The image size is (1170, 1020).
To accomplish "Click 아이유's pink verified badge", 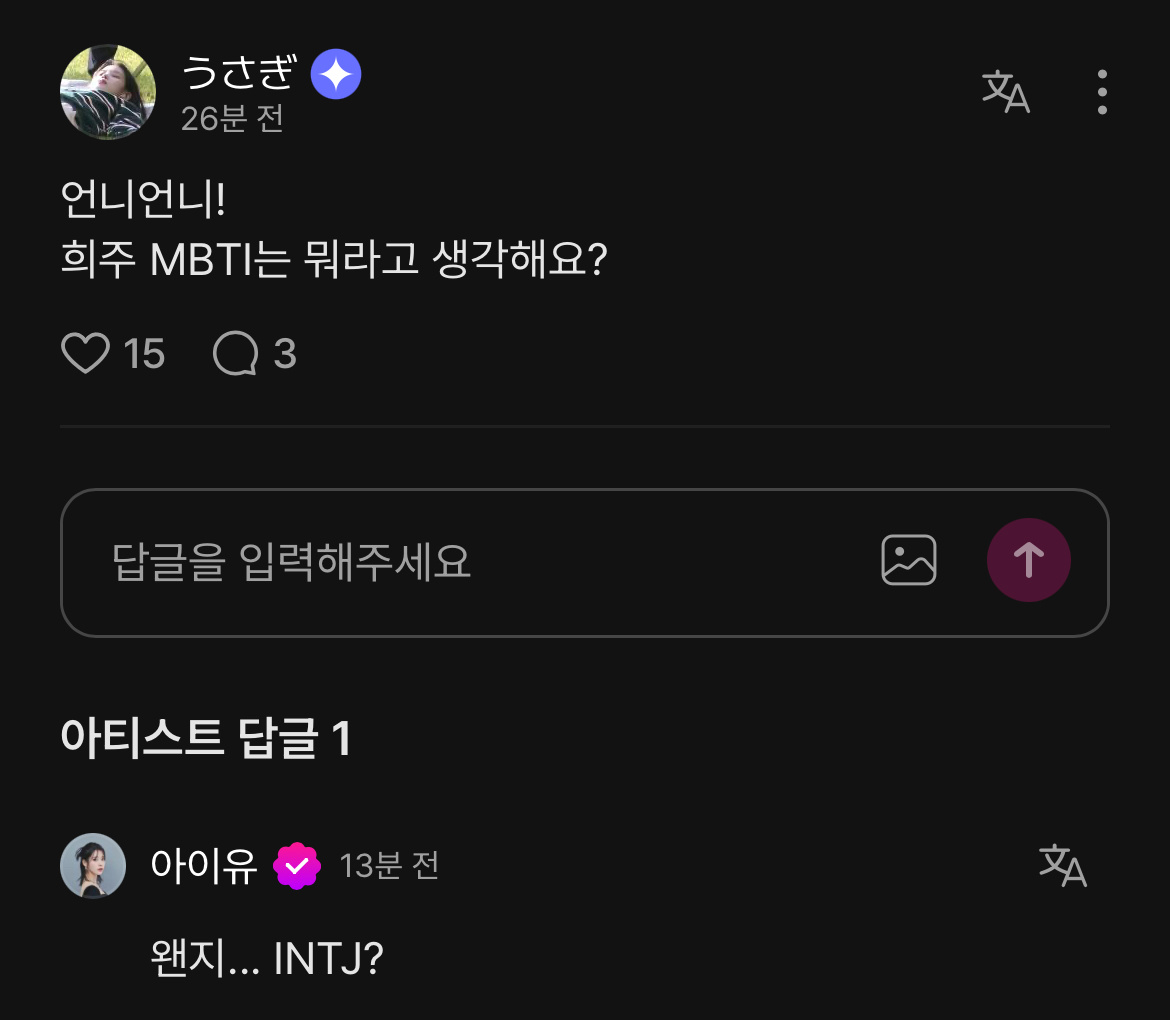I will coord(297,866).
